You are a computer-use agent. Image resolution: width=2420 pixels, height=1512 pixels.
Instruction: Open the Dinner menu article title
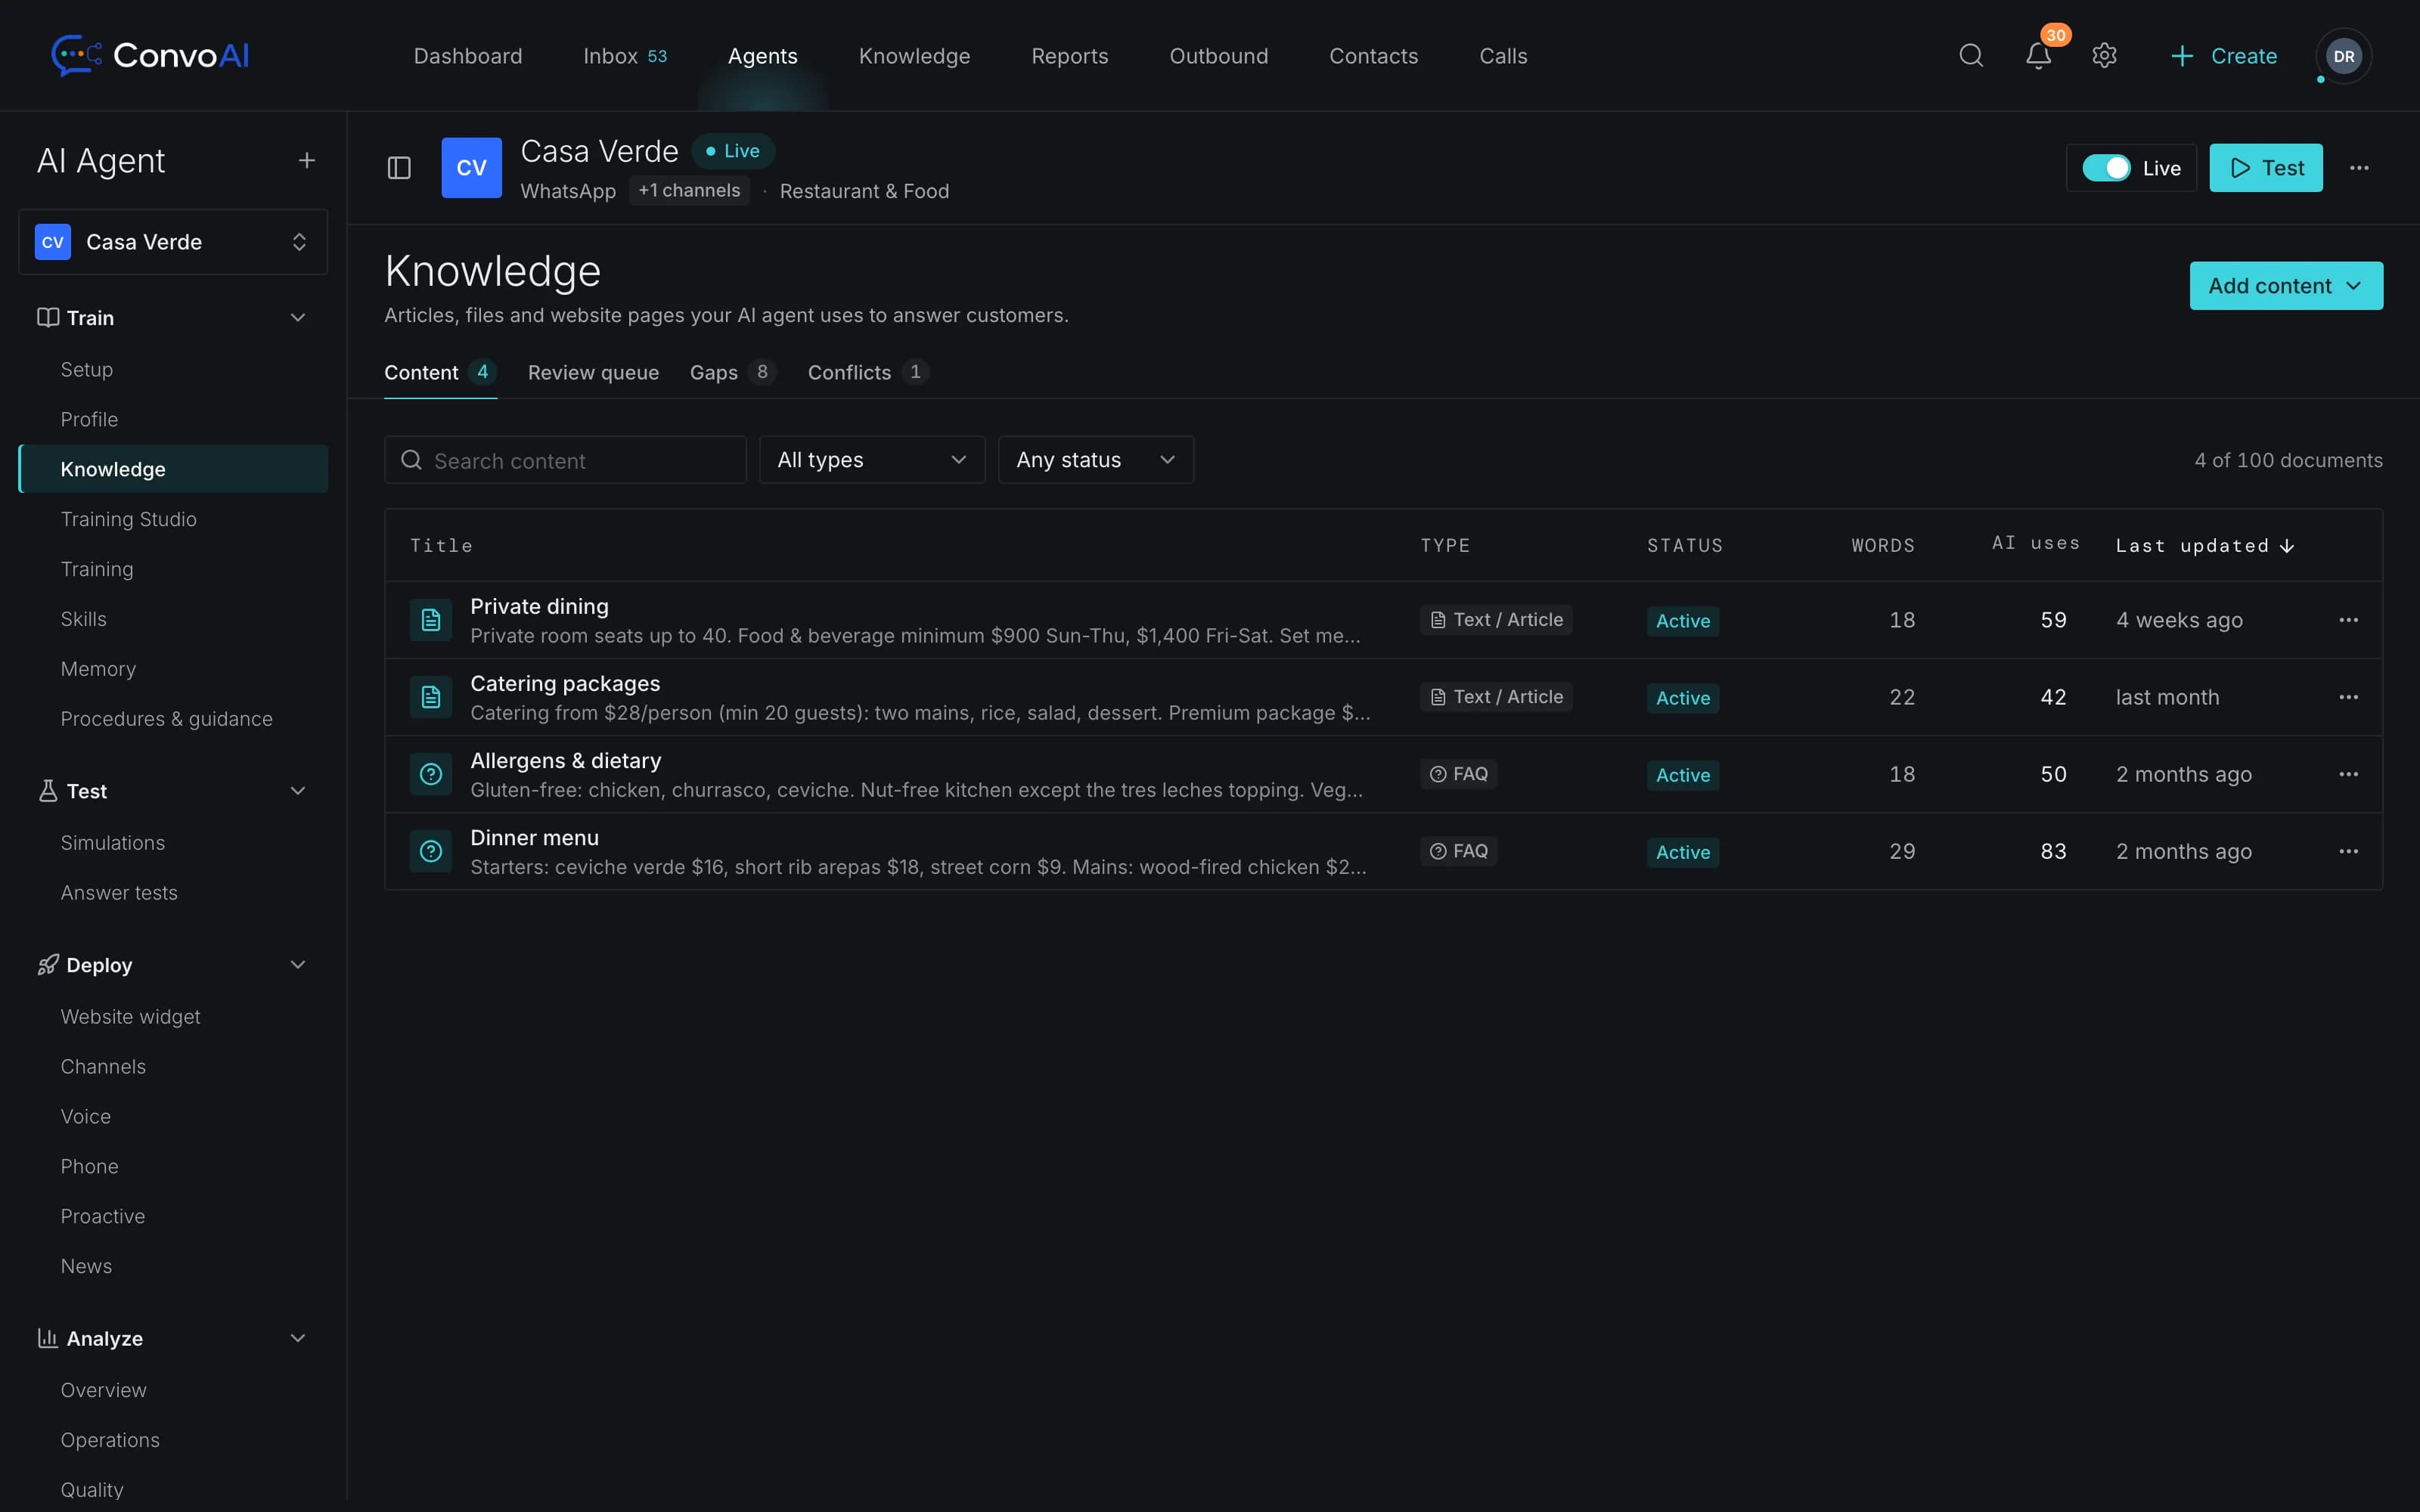point(534,838)
